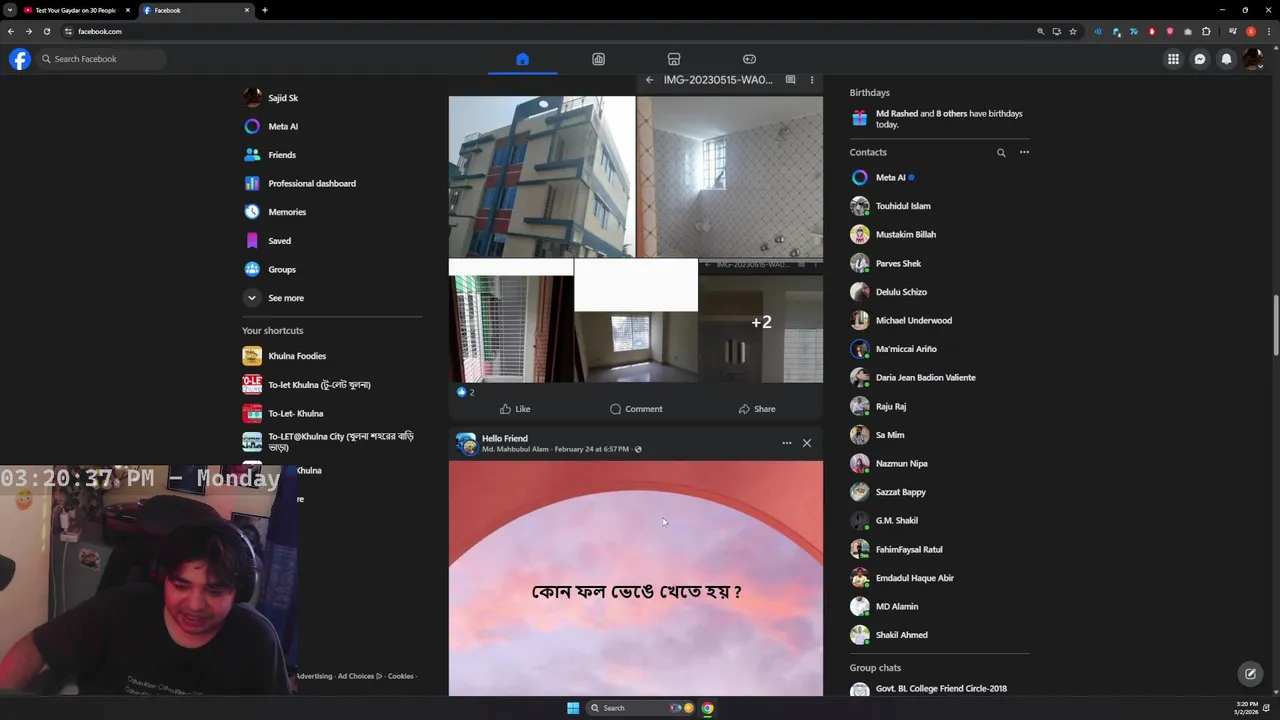Open Chrome from taskbar
This screenshot has height=720, width=1280.
click(x=707, y=708)
